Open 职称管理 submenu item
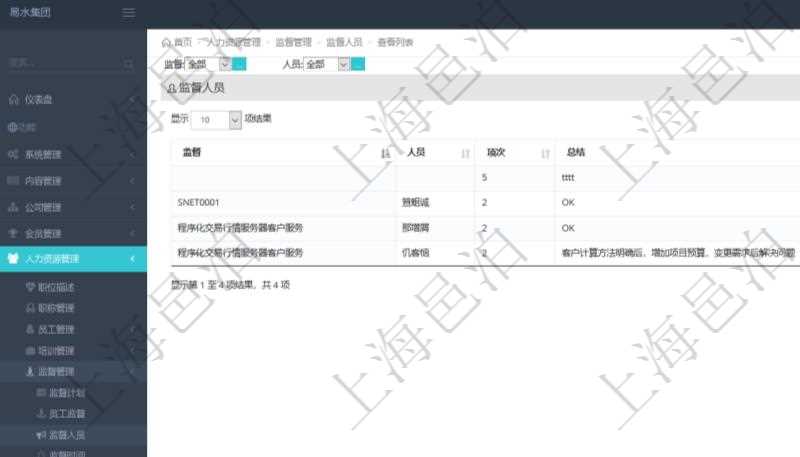Image resolution: width=800 pixels, height=457 pixels. coord(56,309)
